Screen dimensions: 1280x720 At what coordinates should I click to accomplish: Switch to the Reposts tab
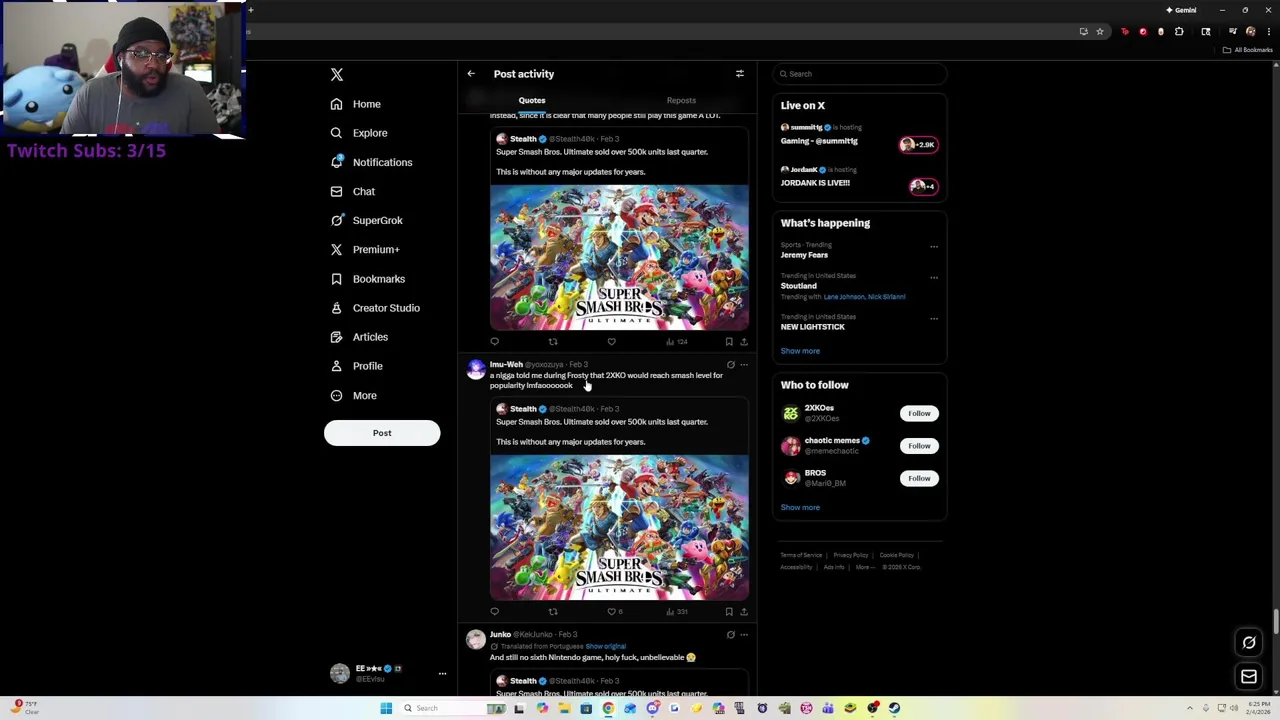click(x=681, y=100)
